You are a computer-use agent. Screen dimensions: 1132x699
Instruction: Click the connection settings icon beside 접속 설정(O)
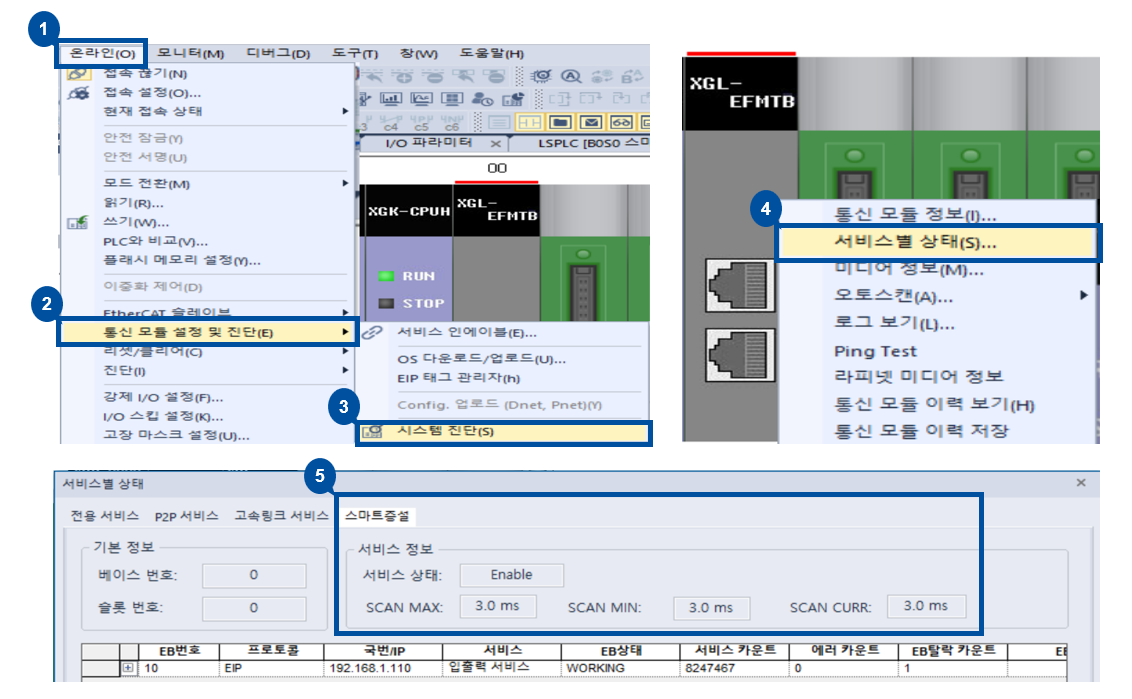[x=79, y=95]
